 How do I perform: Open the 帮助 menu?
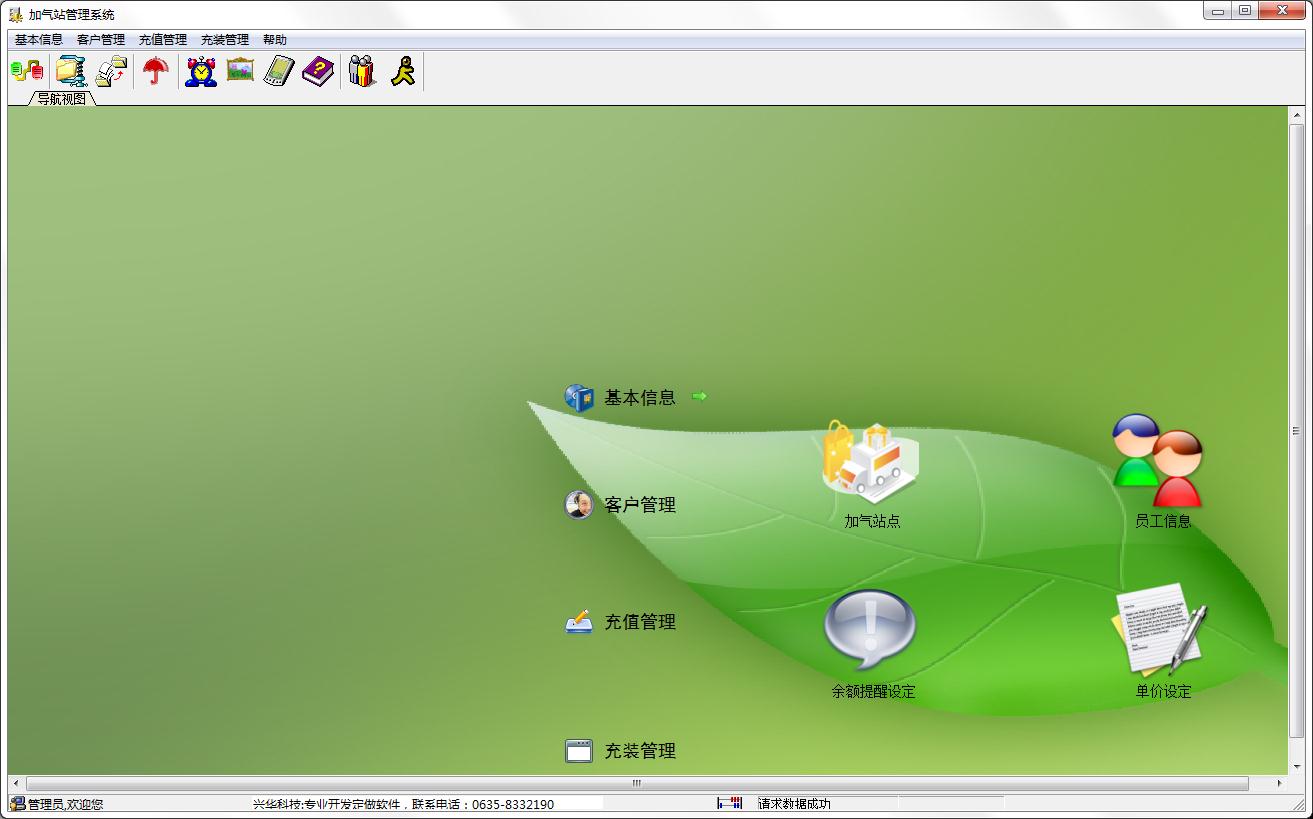pyautogui.click(x=275, y=40)
